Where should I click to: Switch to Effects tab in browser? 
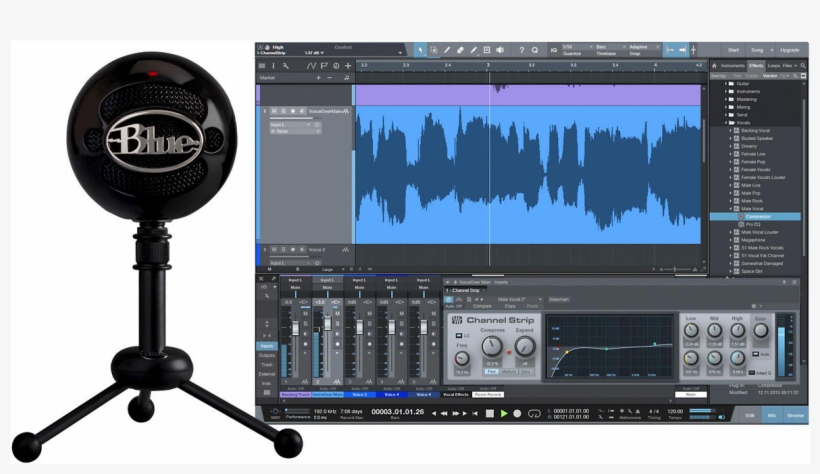[756, 65]
